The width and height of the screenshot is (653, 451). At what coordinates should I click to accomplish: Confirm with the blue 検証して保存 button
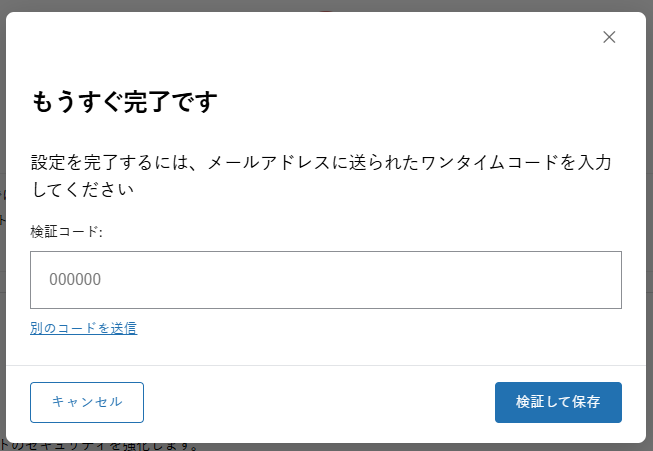(558, 402)
